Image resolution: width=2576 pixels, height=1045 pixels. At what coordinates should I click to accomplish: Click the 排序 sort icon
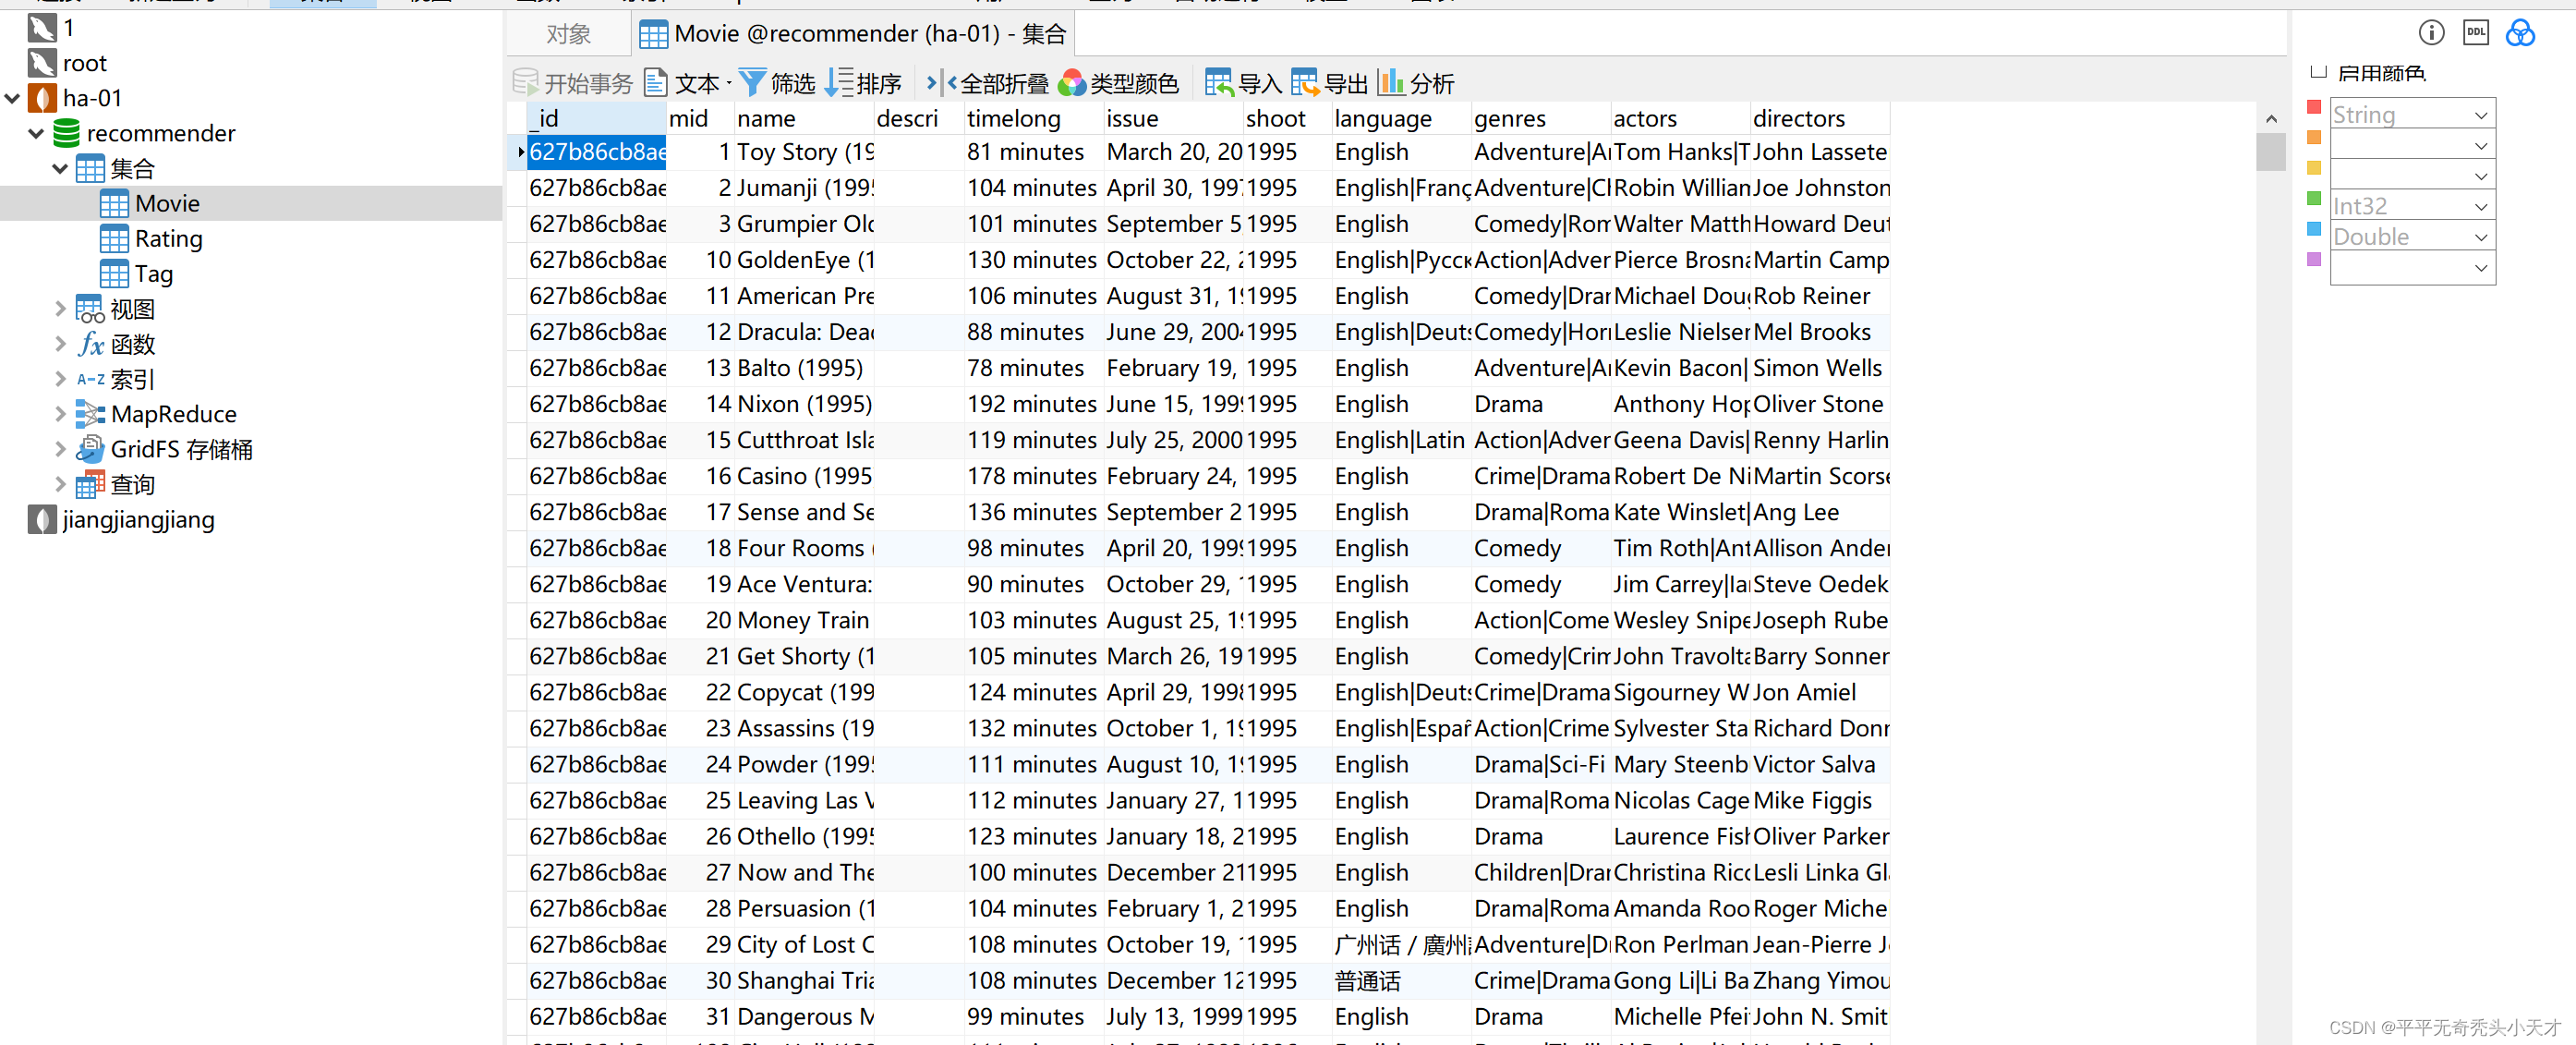tap(838, 83)
